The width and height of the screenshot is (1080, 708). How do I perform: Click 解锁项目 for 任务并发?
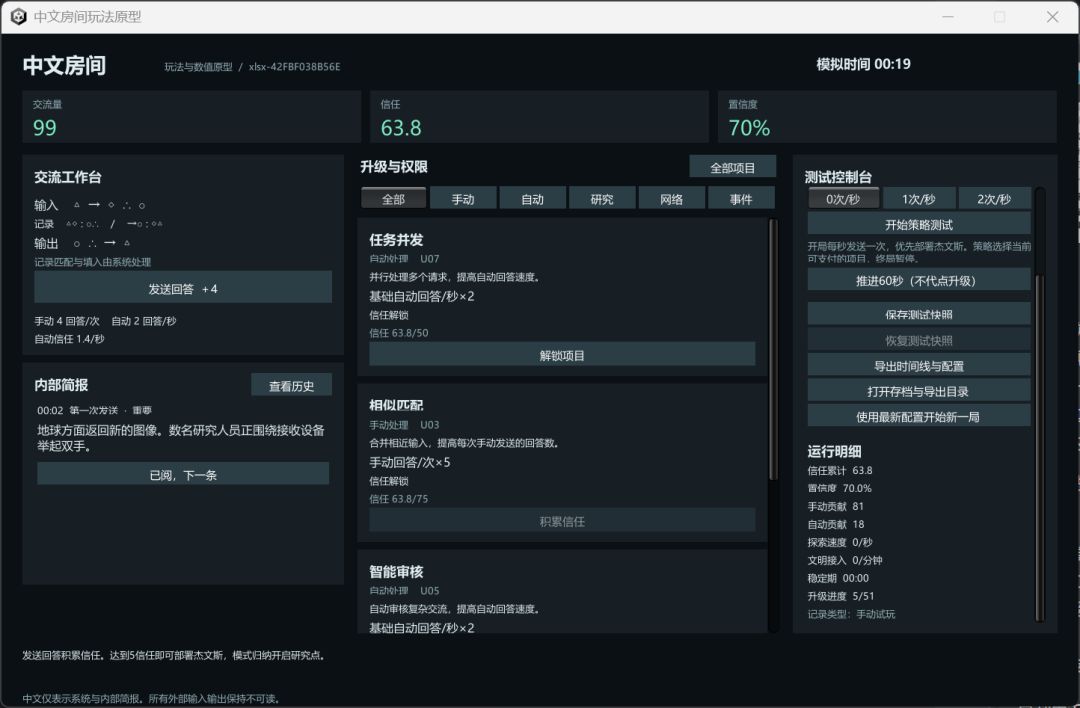(x=562, y=355)
